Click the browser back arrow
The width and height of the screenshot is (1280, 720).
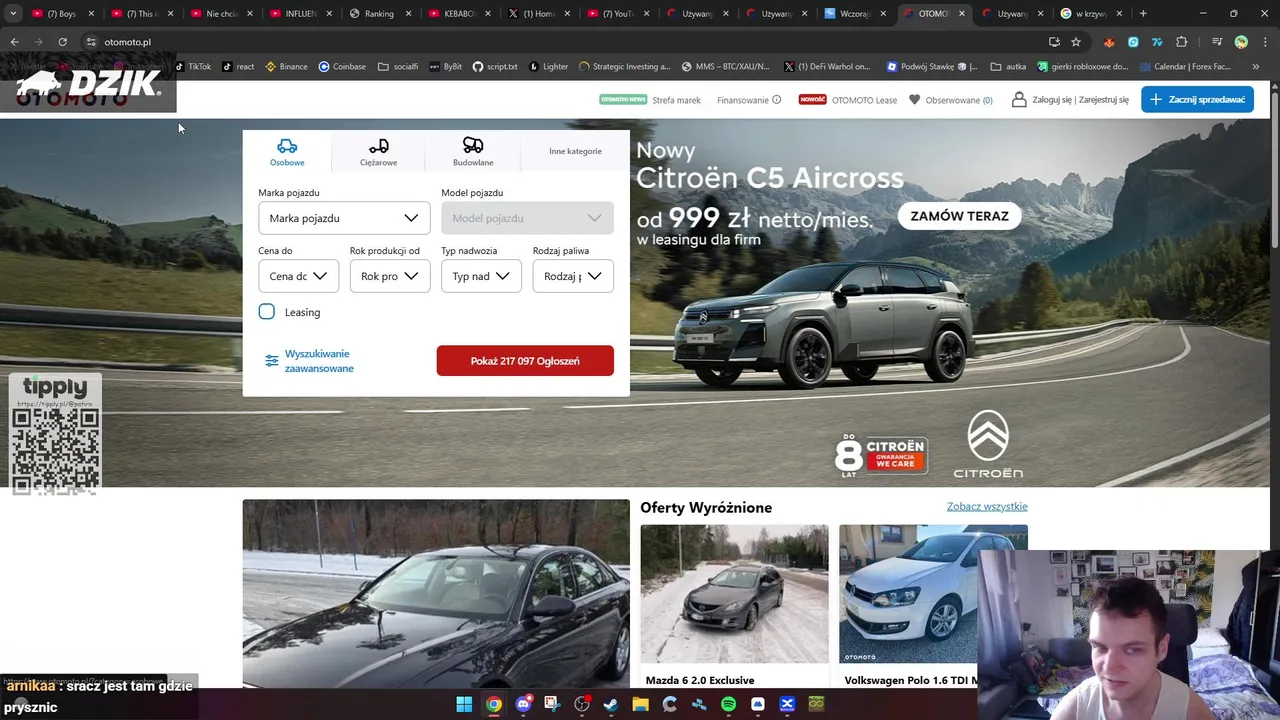[x=14, y=42]
